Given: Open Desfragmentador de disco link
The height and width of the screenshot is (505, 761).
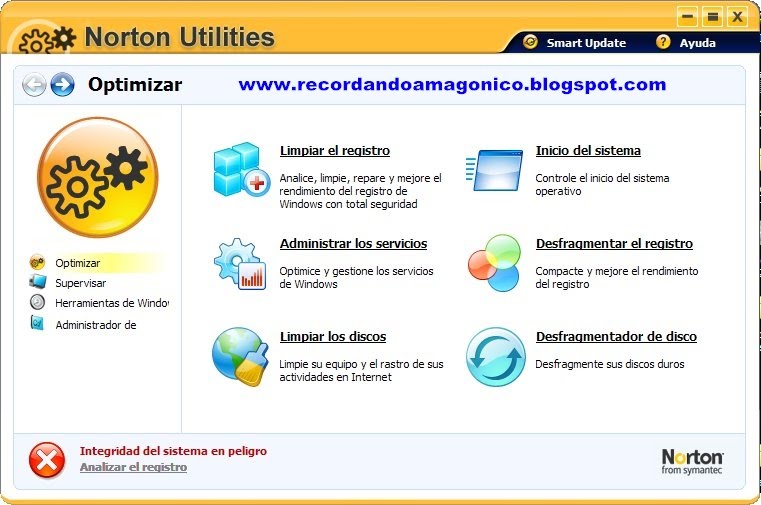Looking at the screenshot, I should (616, 337).
